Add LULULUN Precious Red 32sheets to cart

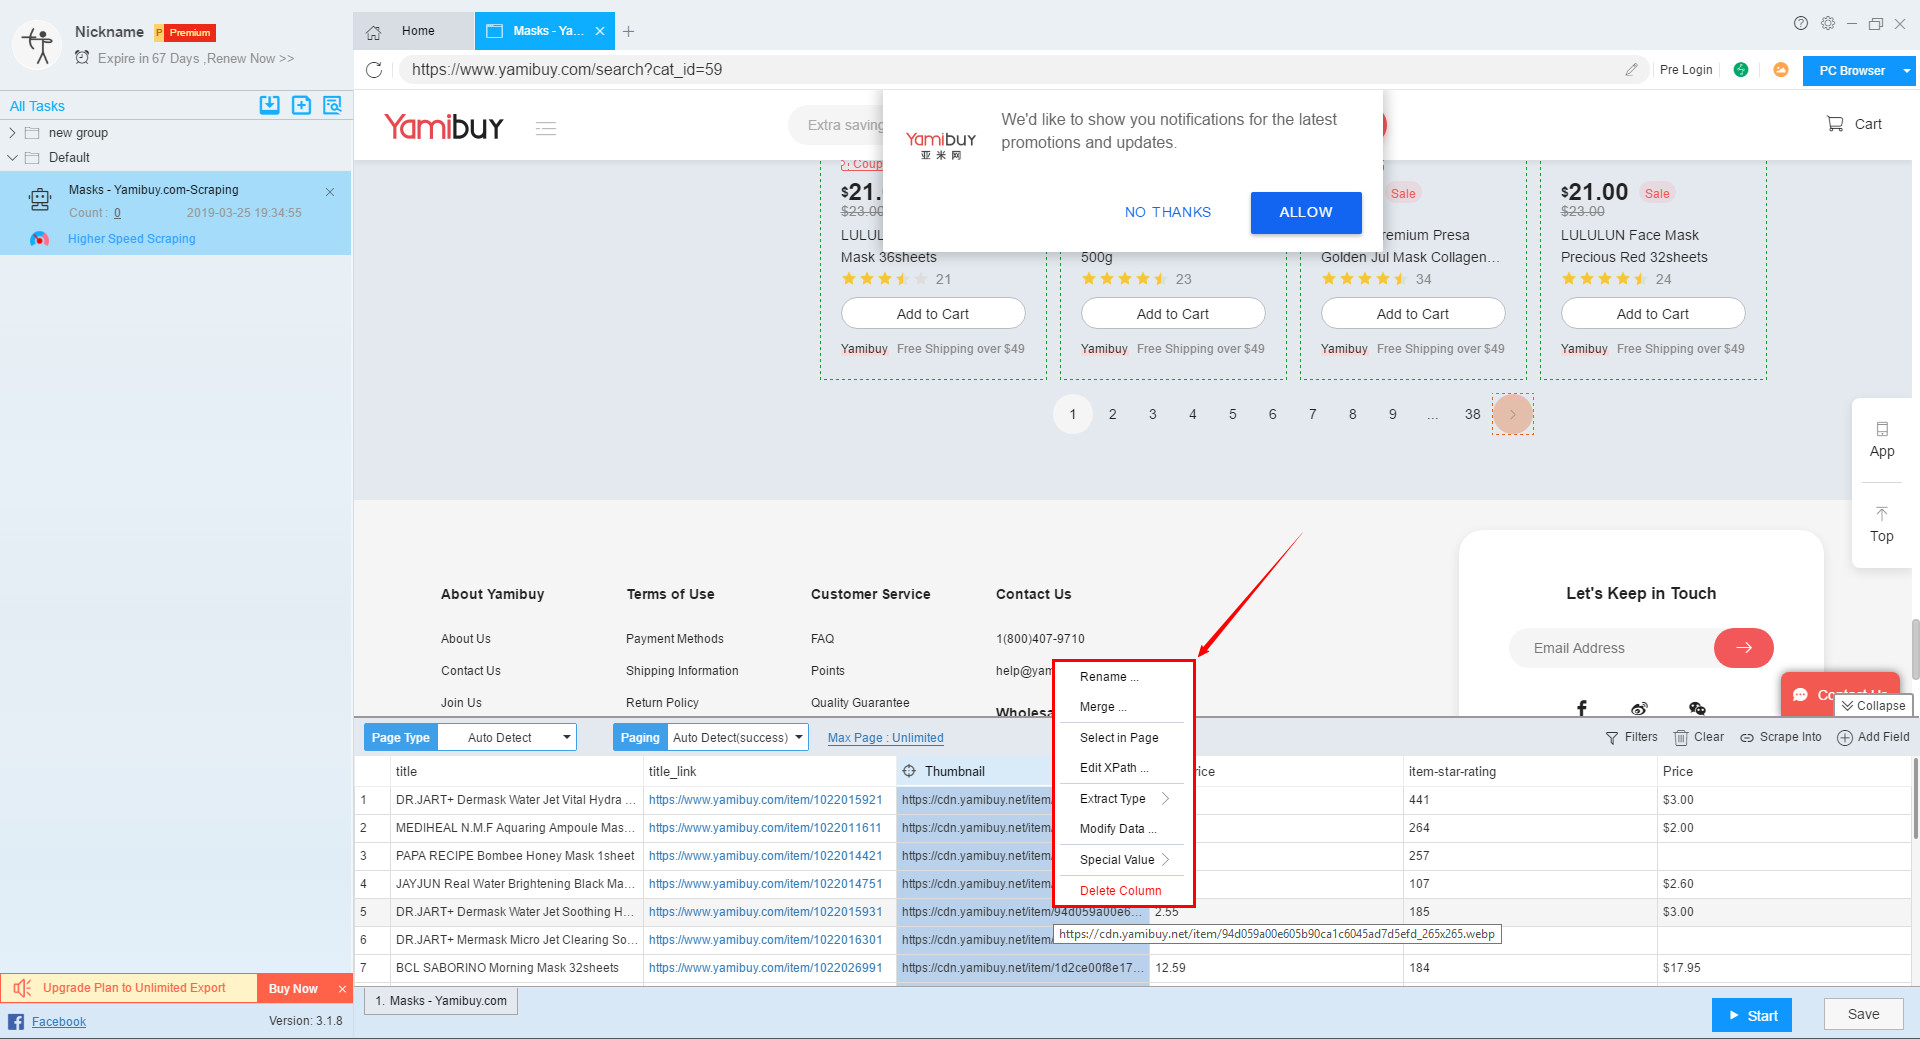point(1653,314)
